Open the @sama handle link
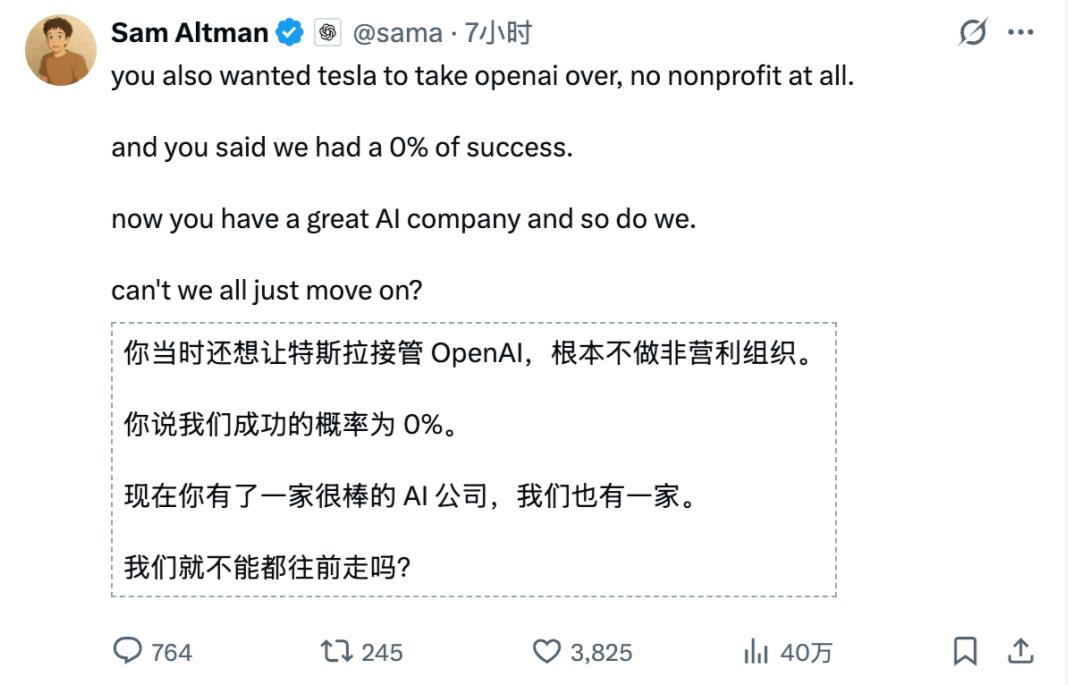 396,33
